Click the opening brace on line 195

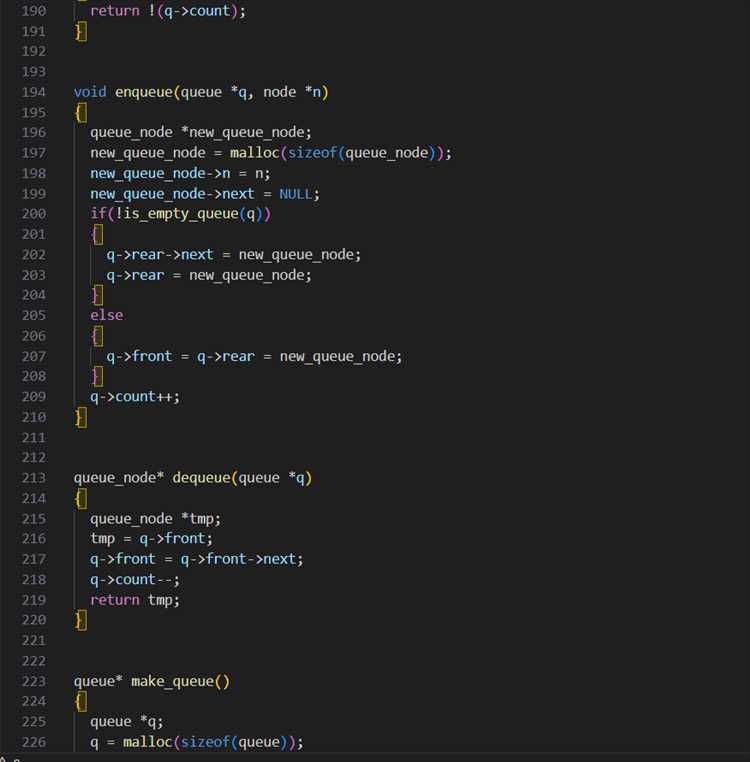(81, 113)
